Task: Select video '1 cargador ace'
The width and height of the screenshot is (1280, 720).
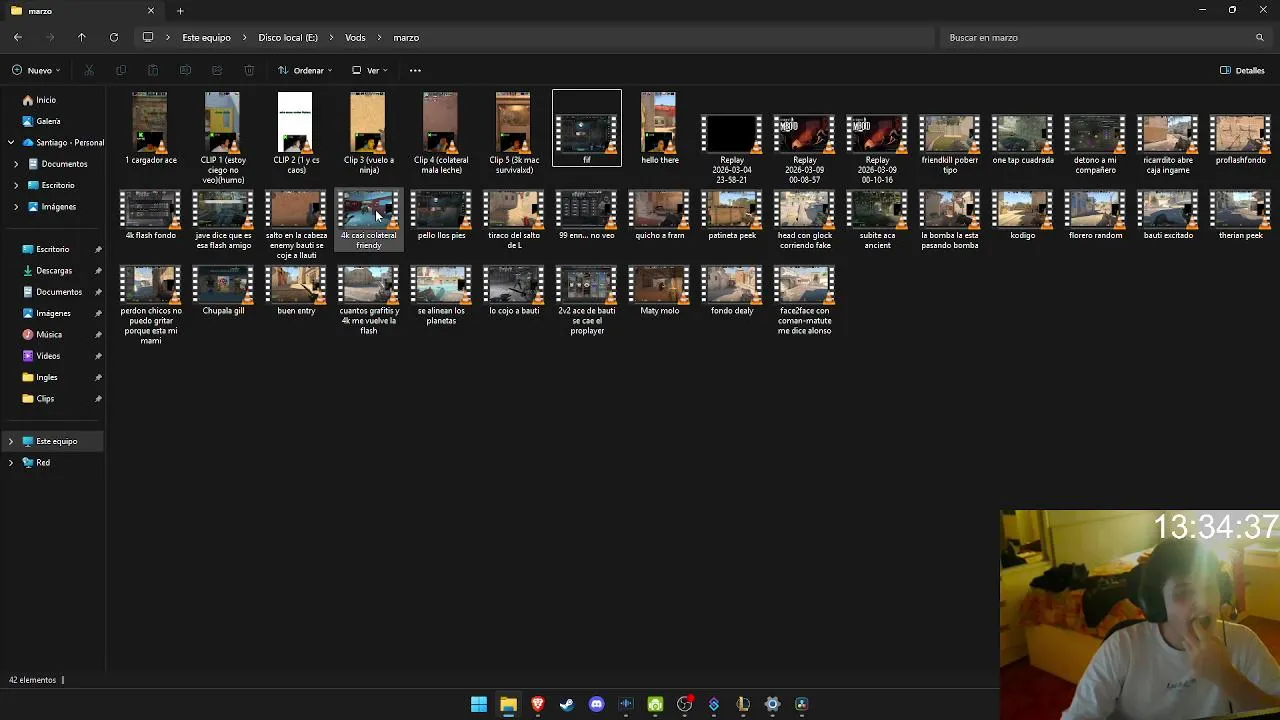Action: pos(150,128)
